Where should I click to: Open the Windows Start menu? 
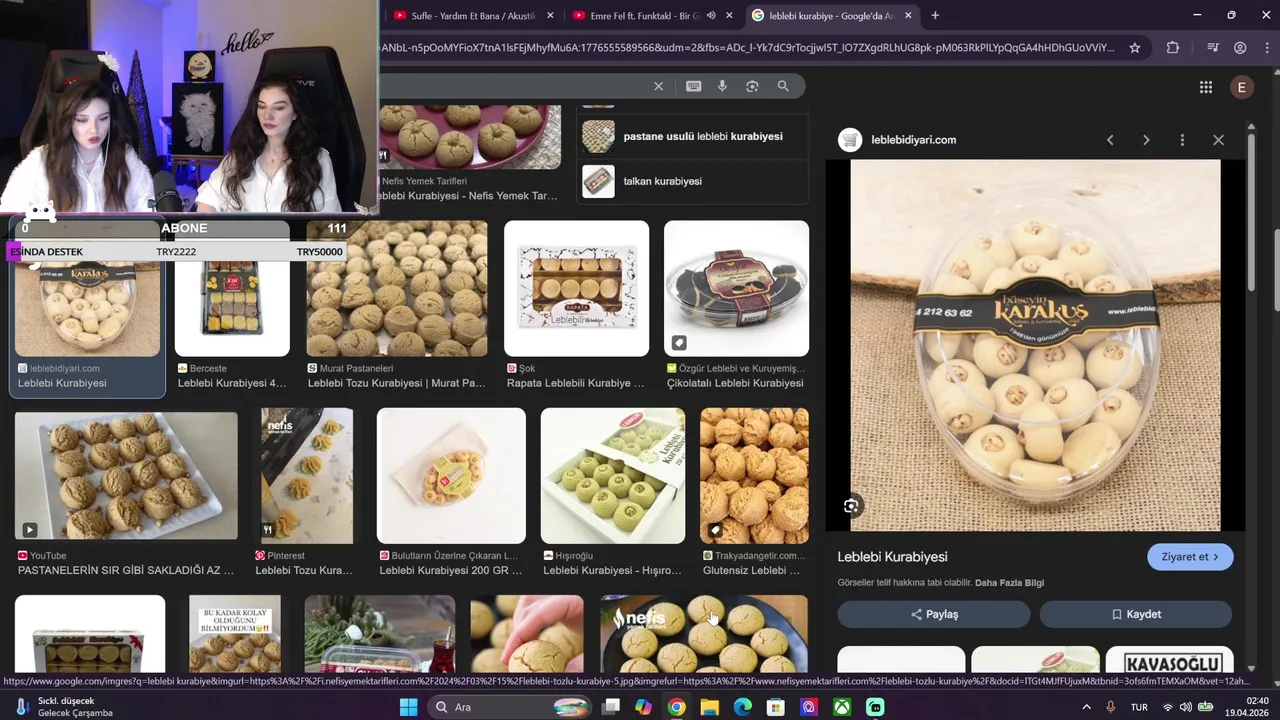click(408, 707)
